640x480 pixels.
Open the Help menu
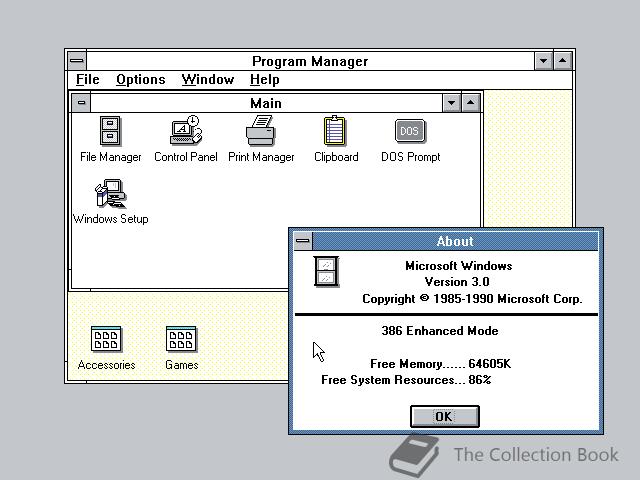point(264,80)
